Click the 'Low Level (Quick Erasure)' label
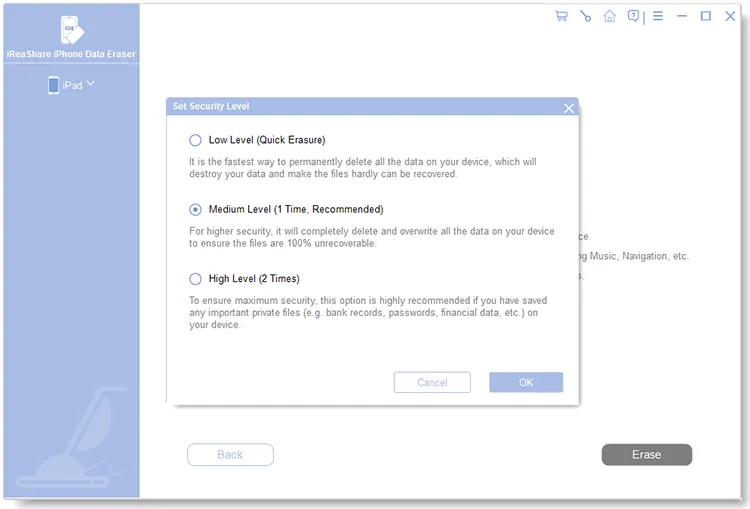 tap(267, 140)
